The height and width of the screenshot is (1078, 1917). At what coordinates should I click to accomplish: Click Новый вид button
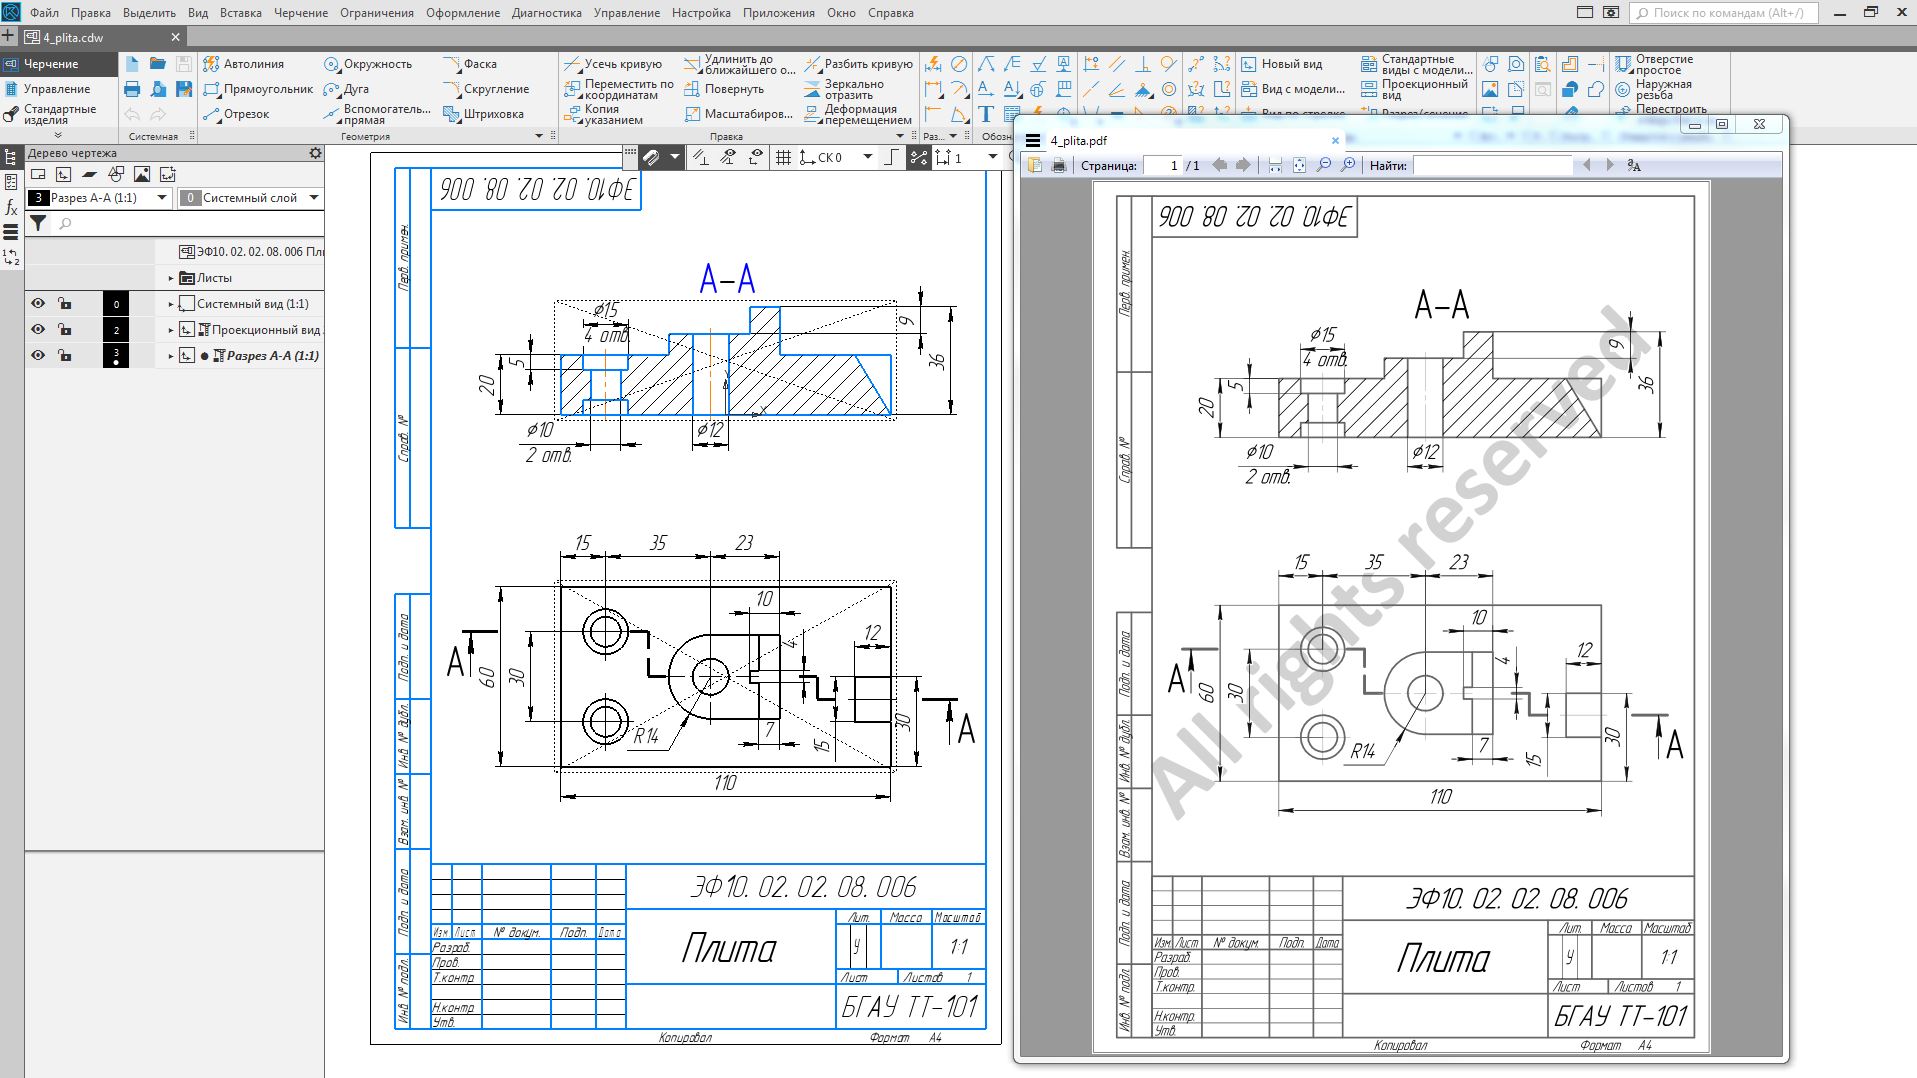[x=1282, y=64]
